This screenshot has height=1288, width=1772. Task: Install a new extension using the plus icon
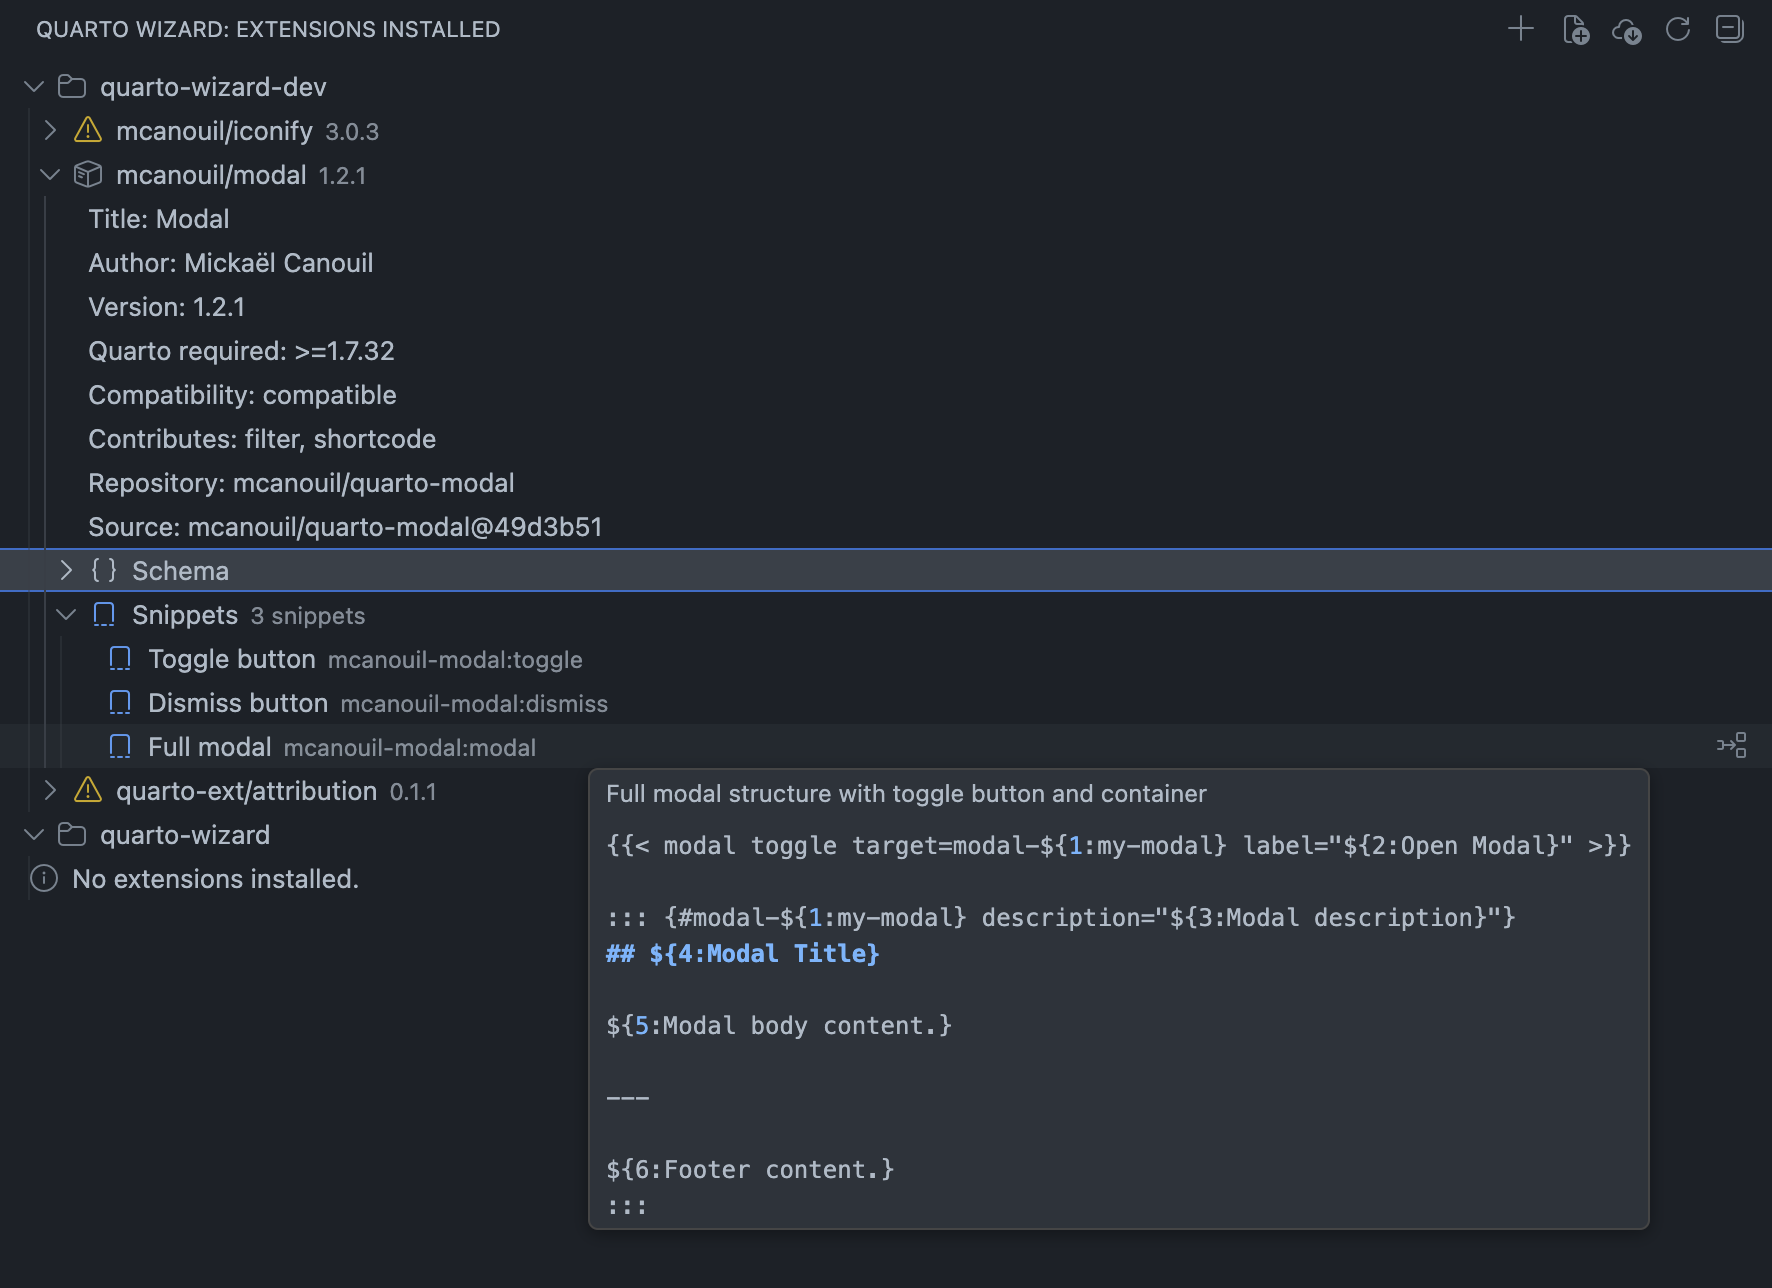pyautogui.click(x=1519, y=30)
